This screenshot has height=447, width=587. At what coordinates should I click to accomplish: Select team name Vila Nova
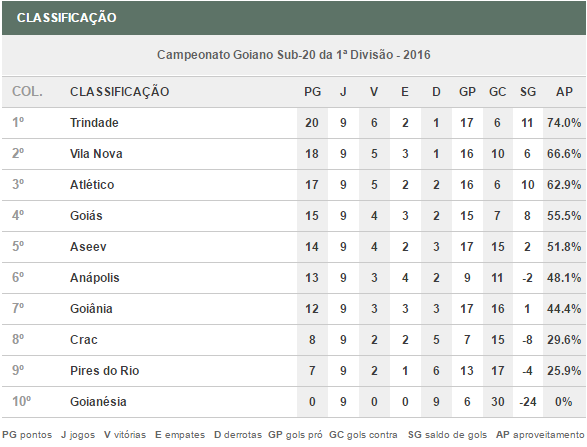click(x=96, y=154)
